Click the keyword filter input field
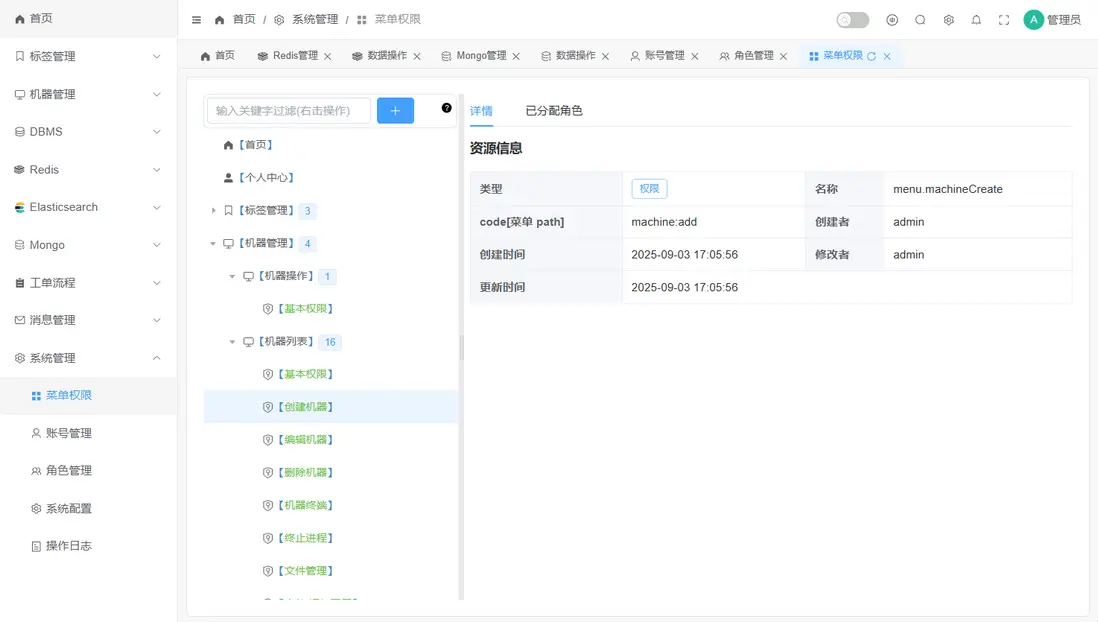1098x622 pixels. (288, 111)
